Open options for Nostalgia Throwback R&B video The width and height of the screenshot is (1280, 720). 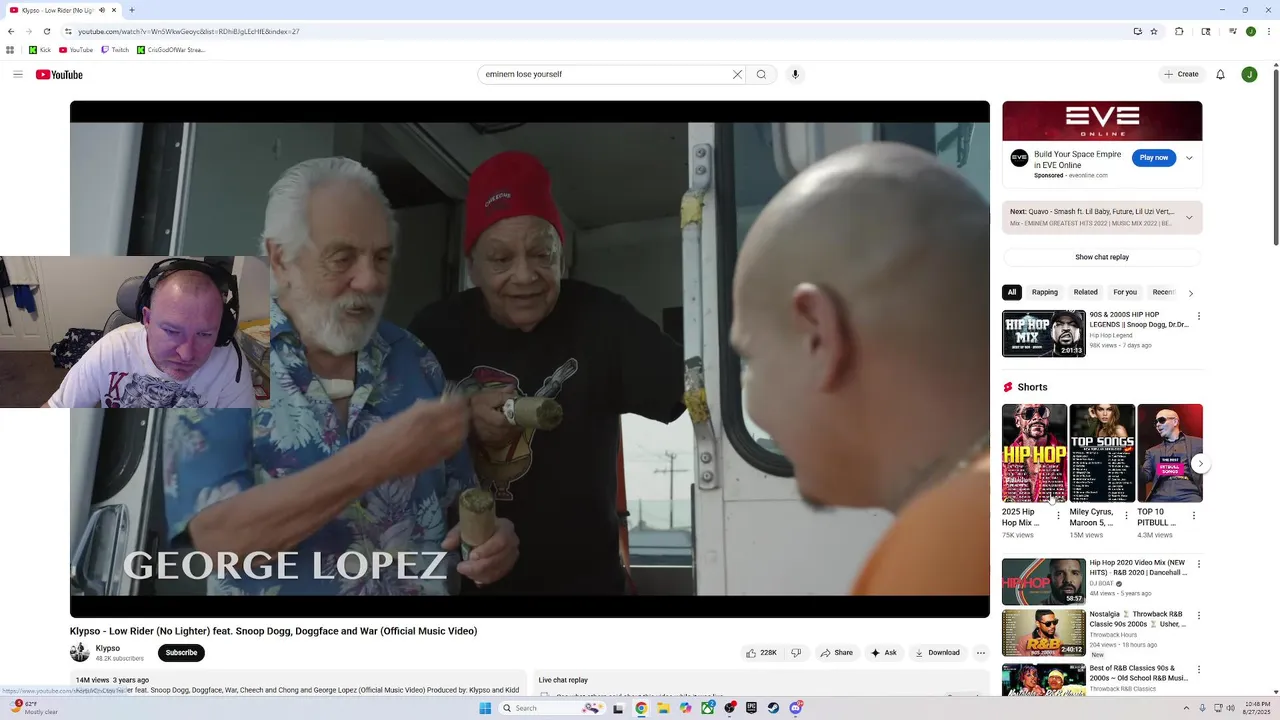point(1199,616)
